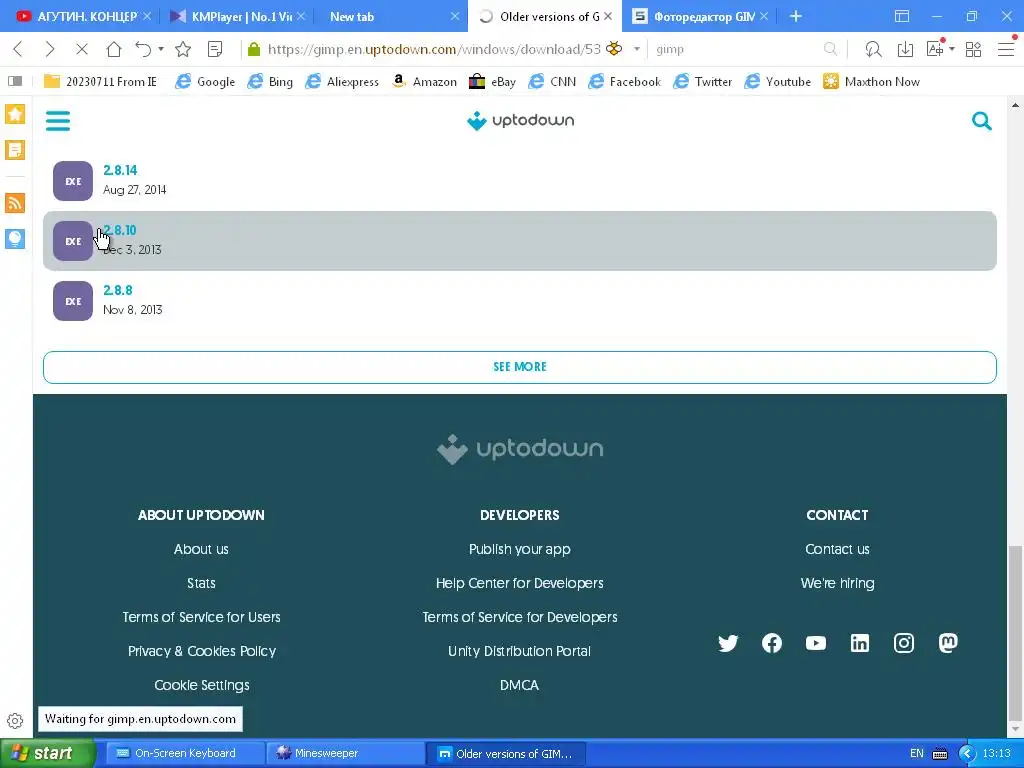
Task: Visit Uptodown's Twitter page in footer
Action: point(728,643)
